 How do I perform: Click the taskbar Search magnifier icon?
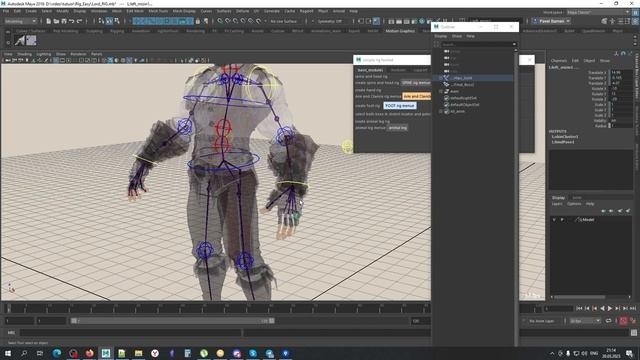24,353
